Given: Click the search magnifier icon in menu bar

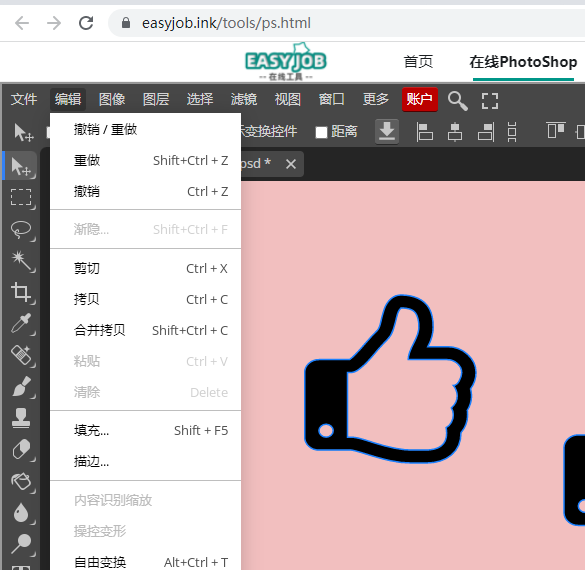Looking at the screenshot, I should coord(457,100).
